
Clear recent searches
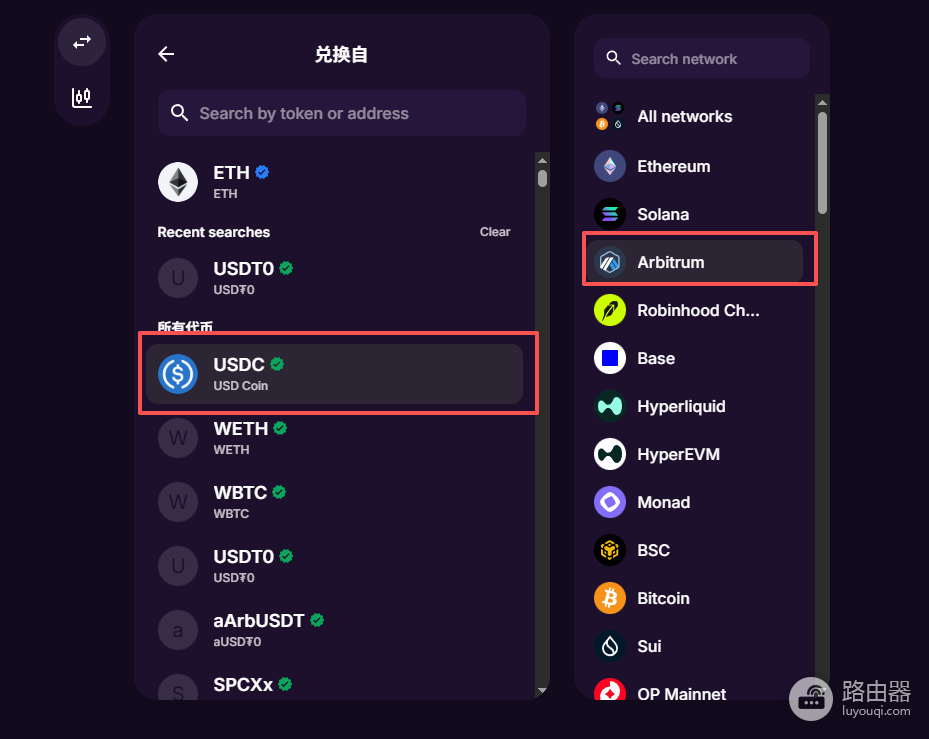point(495,232)
